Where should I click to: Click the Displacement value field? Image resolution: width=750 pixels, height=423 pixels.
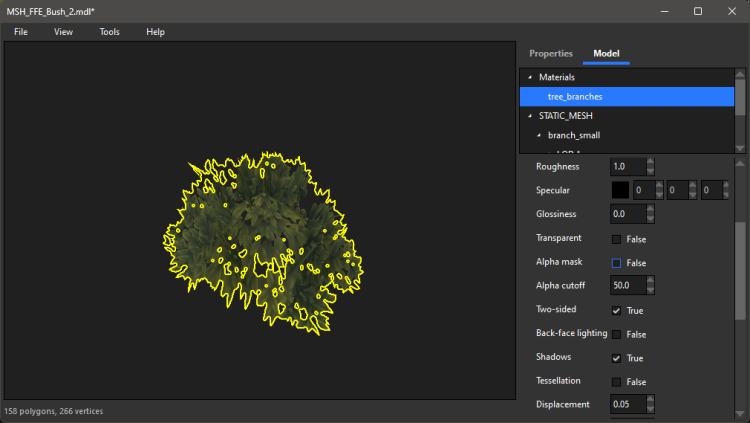tap(627, 405)
